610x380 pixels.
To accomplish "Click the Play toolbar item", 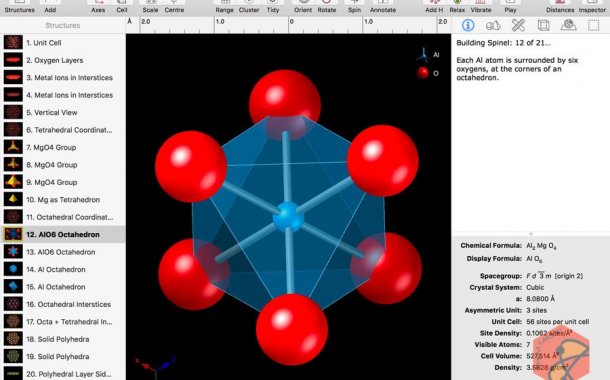I will click(510, 7).
